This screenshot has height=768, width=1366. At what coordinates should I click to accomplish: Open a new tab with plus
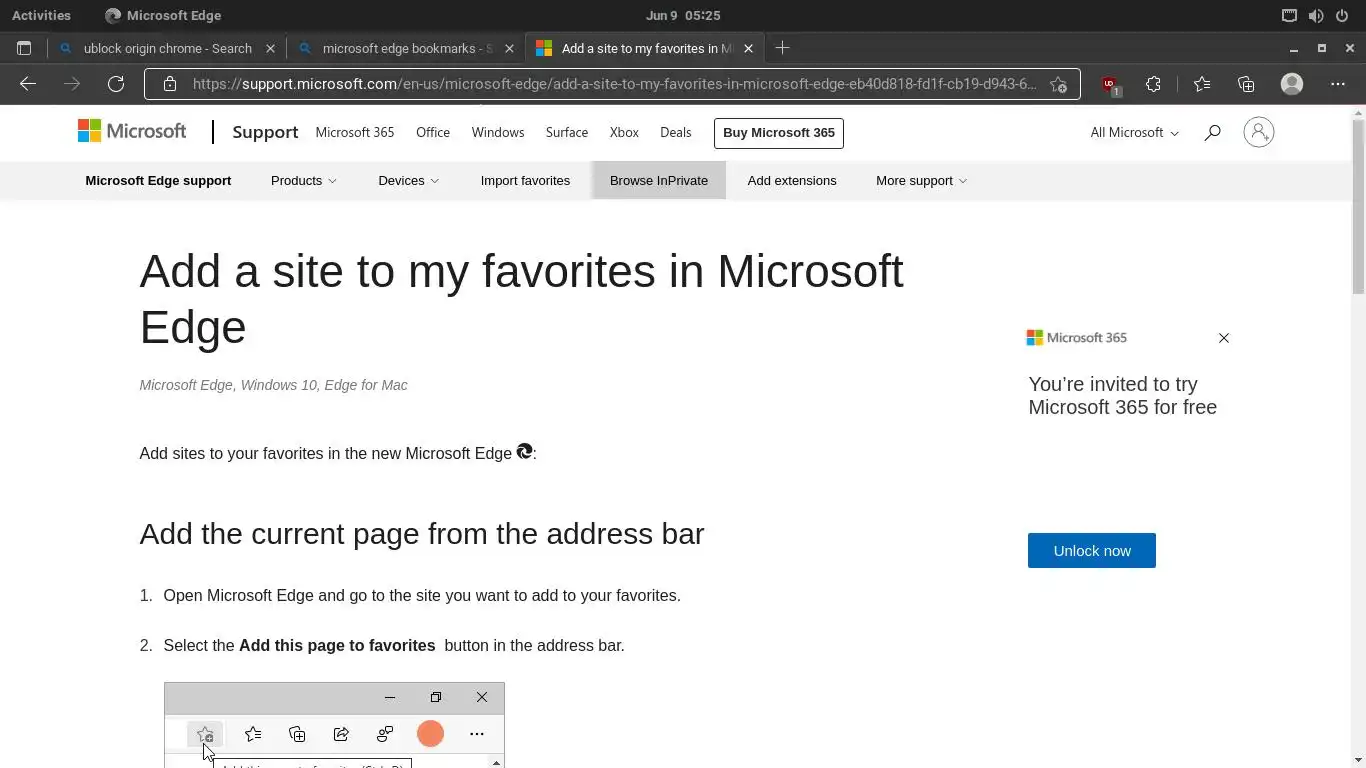click(x=783, y=48)
